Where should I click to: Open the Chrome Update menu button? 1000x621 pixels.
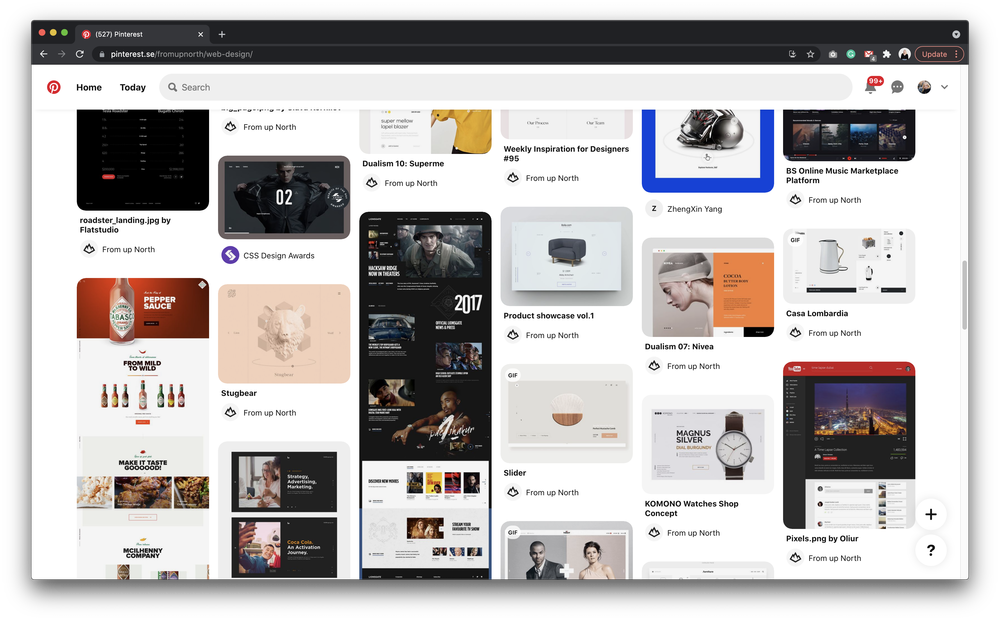[x=938, y=54]
